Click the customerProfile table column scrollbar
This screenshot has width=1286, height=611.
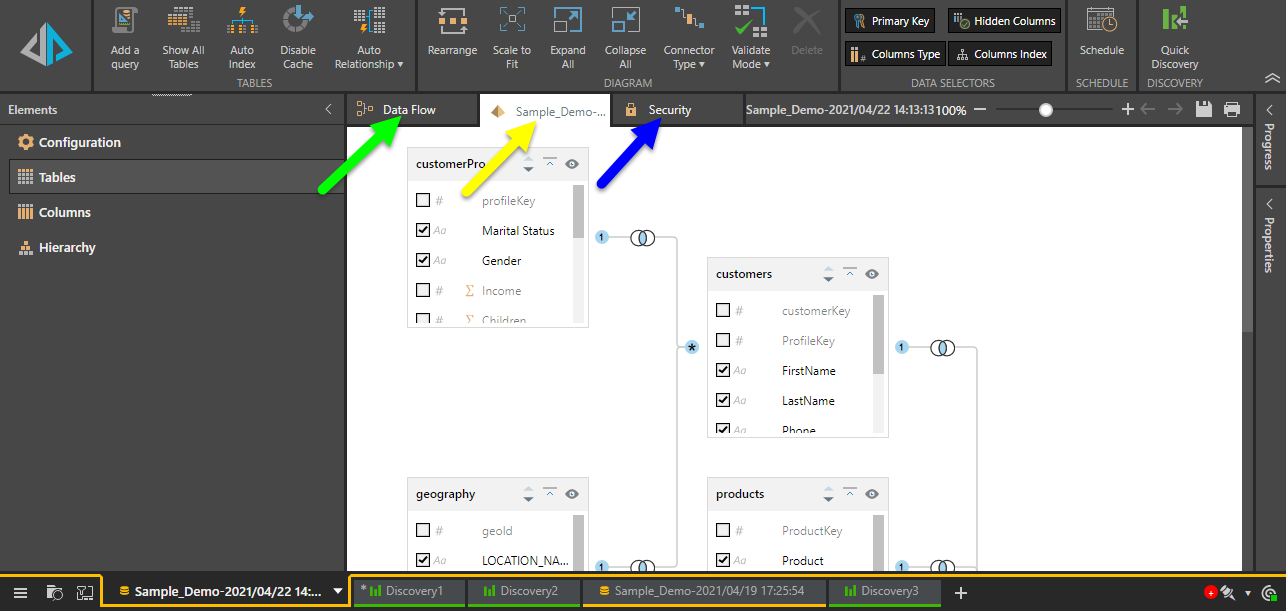click(578, 211)
